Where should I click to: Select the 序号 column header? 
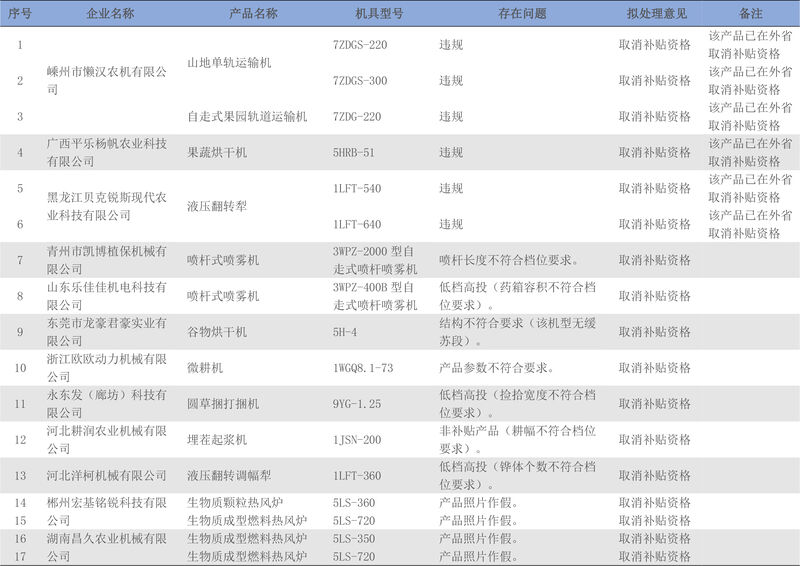tap(20, 14)
